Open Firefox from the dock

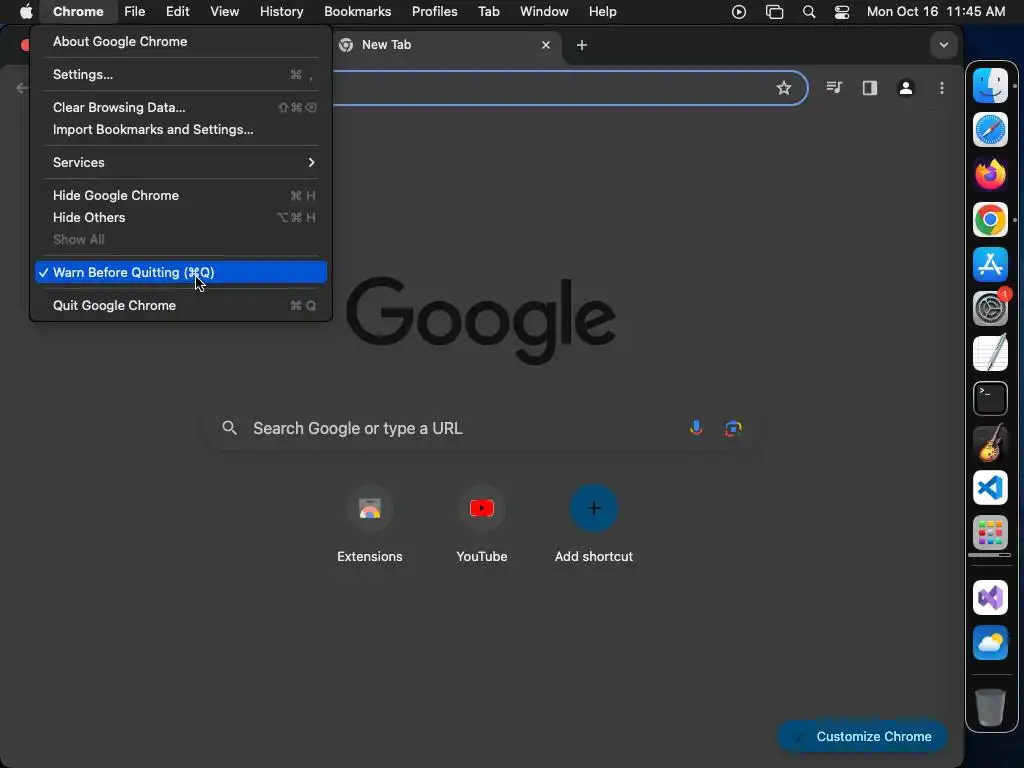click(x=990, y=174)
